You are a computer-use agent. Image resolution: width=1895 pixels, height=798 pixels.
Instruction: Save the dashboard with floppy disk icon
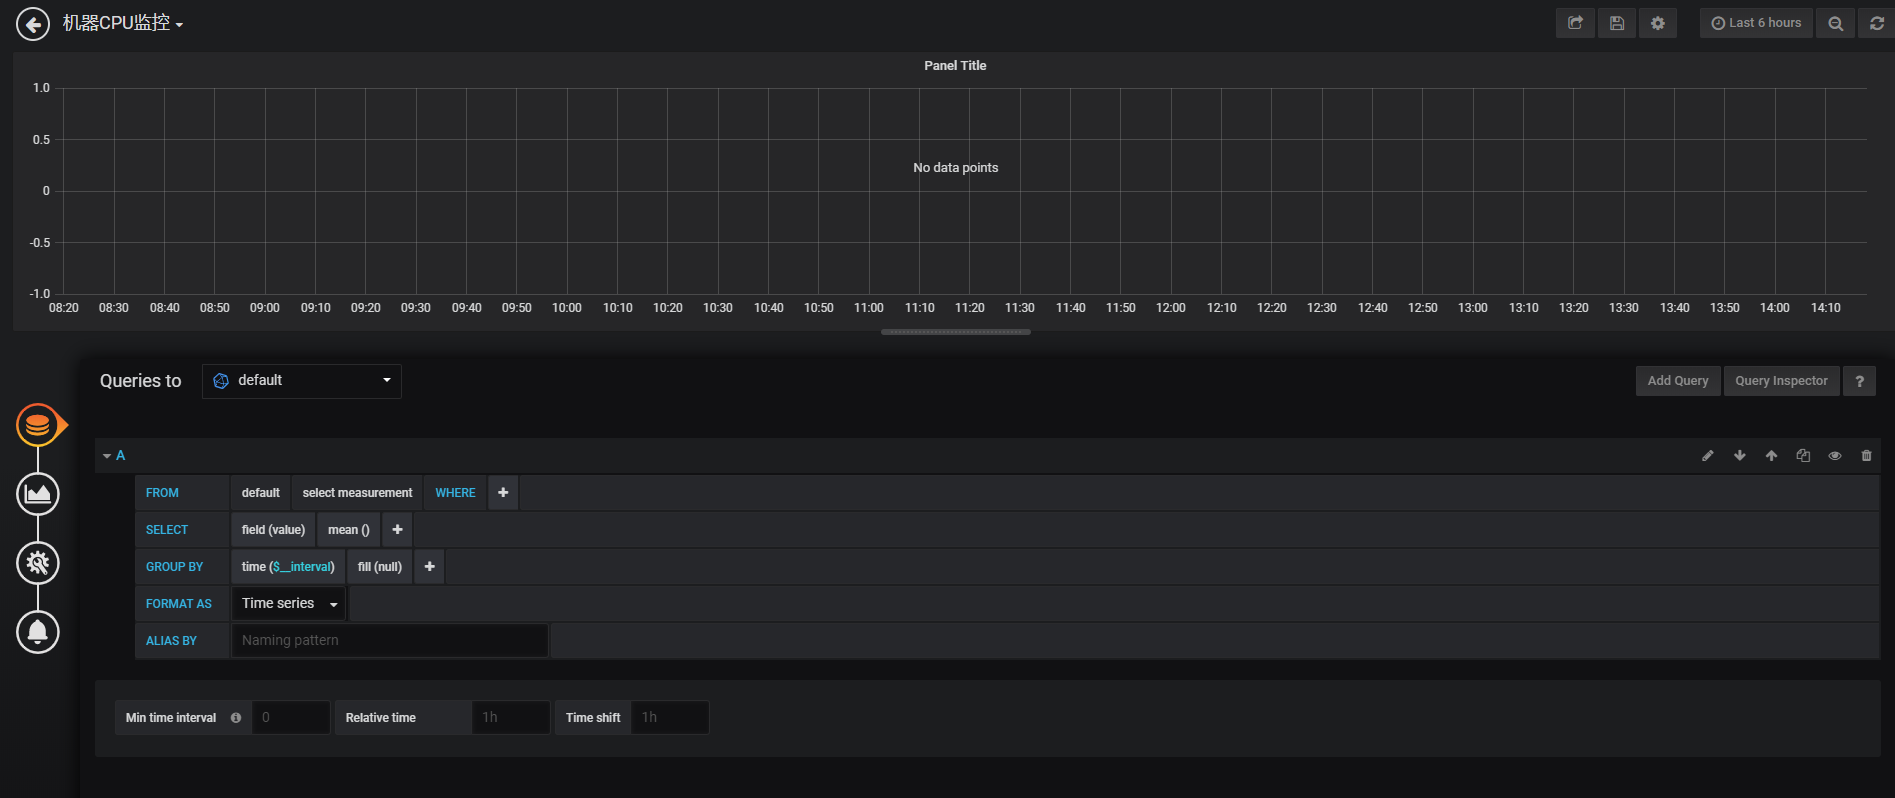(x=1616, y=23)
